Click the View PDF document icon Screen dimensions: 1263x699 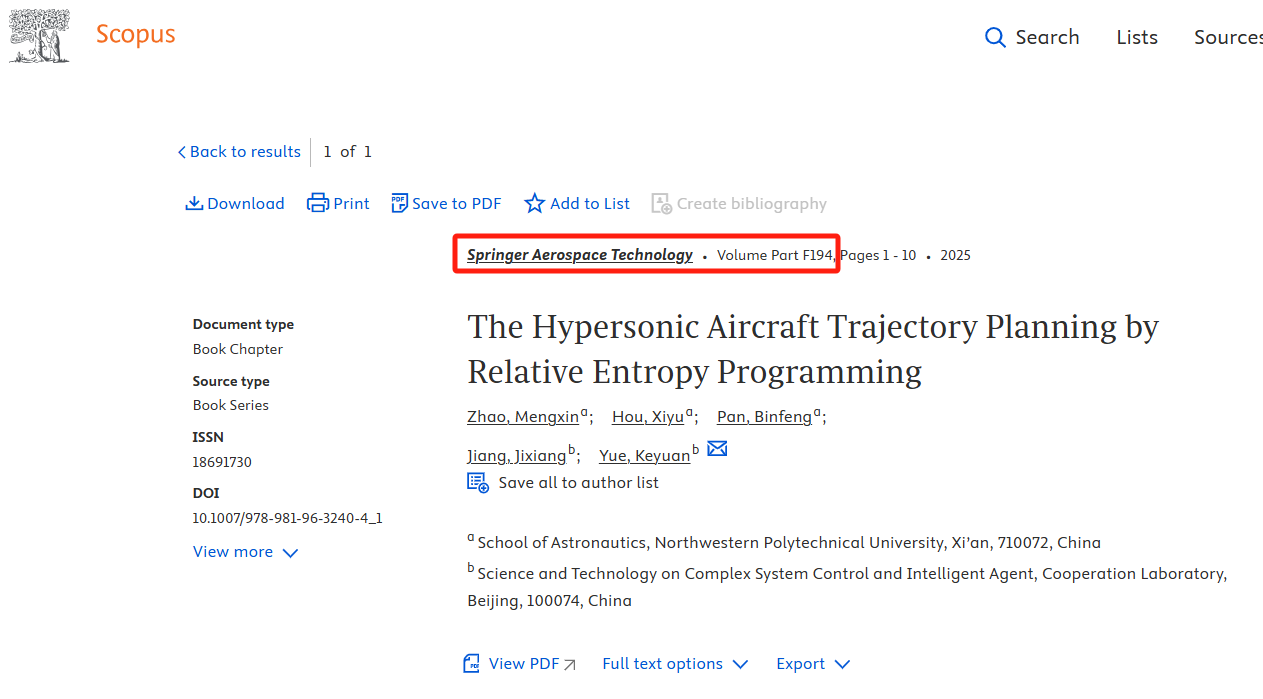pyautogui.click(x=472, y=664)
